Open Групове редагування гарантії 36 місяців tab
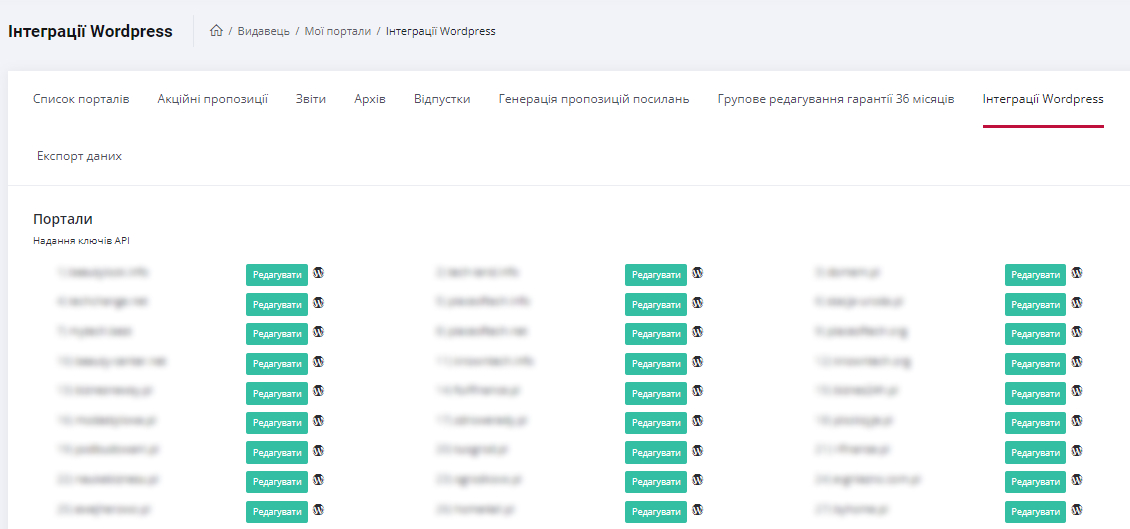Viewport: 1130px width, 529px height. (x=836, y=99)
